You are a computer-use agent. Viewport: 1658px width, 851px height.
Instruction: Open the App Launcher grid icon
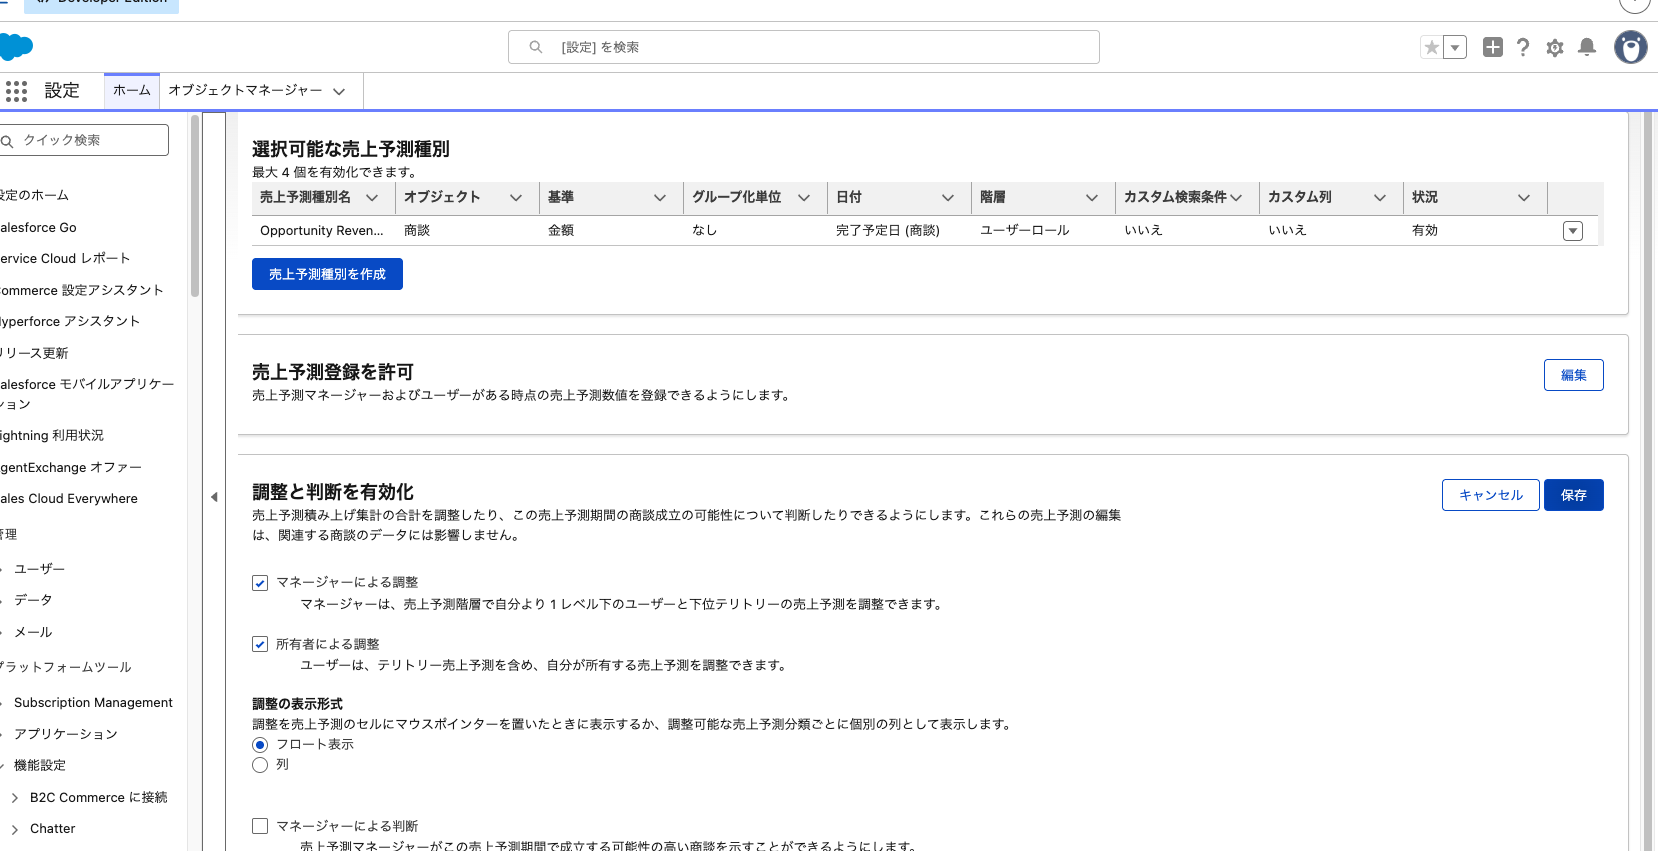coord(16,91)
